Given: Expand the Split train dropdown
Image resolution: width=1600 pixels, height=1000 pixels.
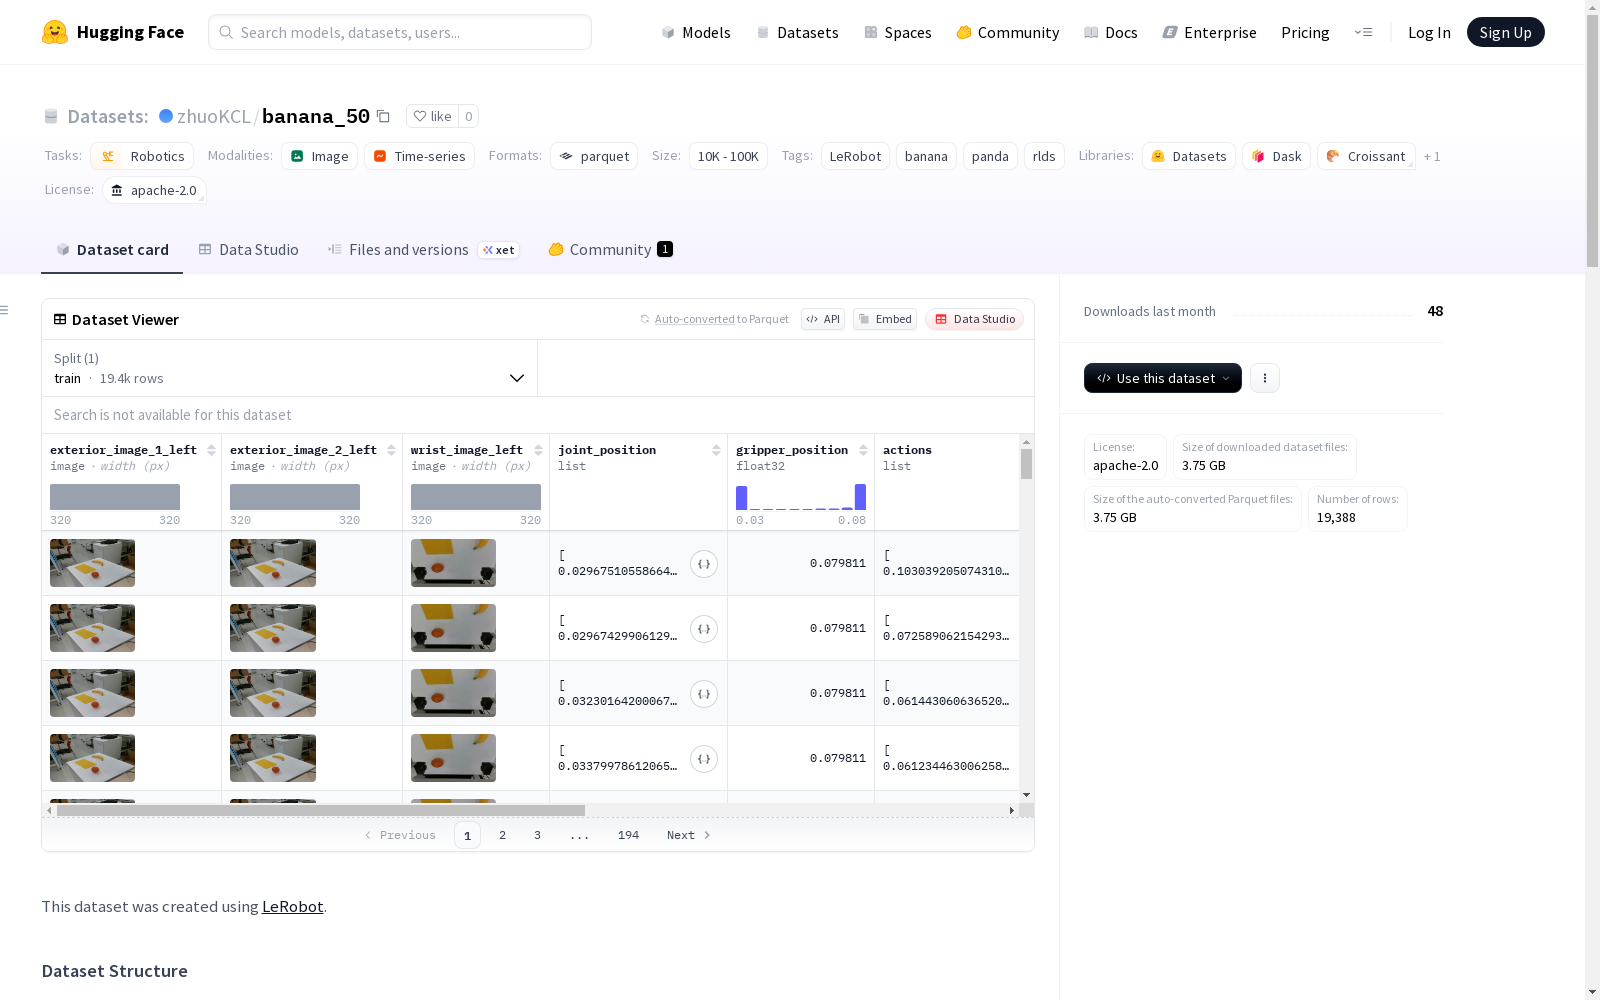Looking at the screenshot, I should pos(289,368).
